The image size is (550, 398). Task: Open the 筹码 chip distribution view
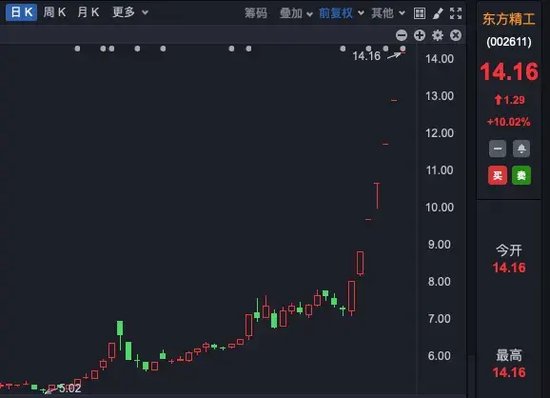point(256,13)
